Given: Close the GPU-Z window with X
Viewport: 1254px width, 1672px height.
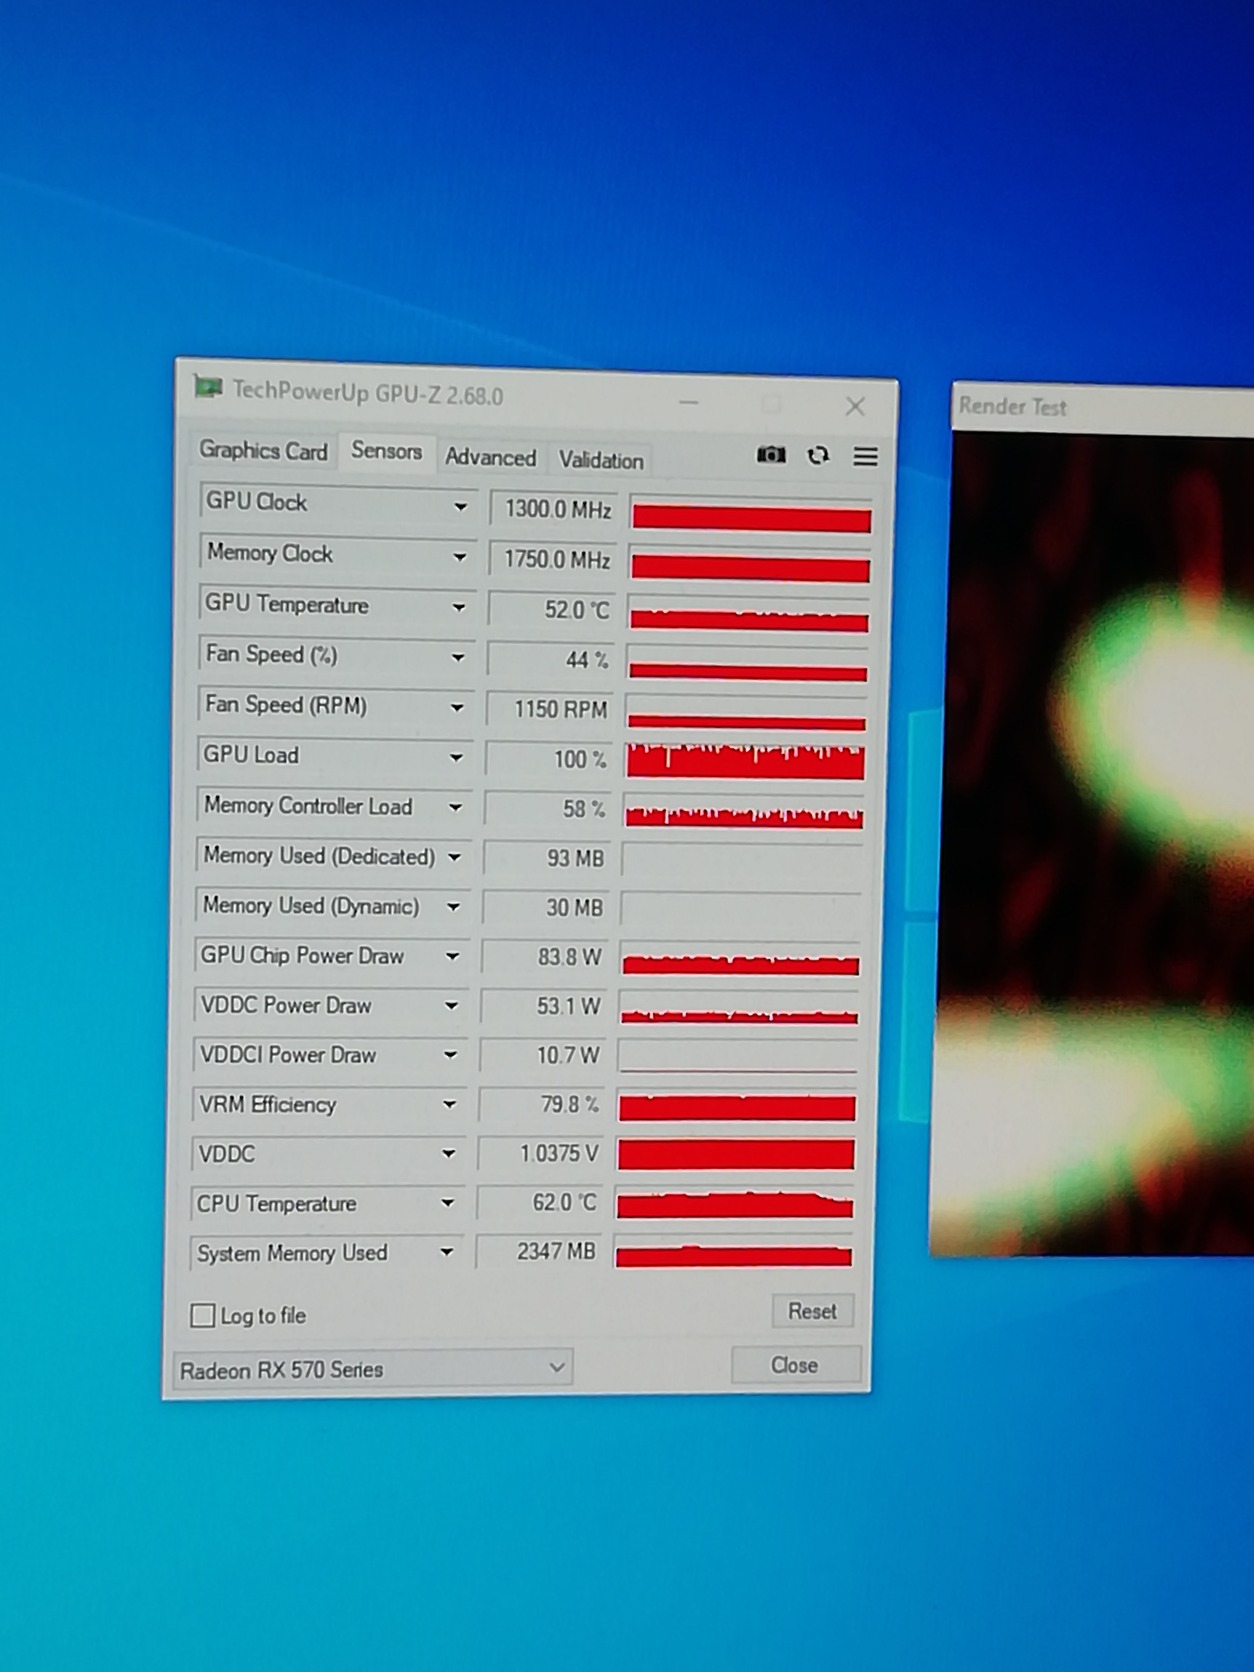Looking at the screenshot, I should pos(855,406).
